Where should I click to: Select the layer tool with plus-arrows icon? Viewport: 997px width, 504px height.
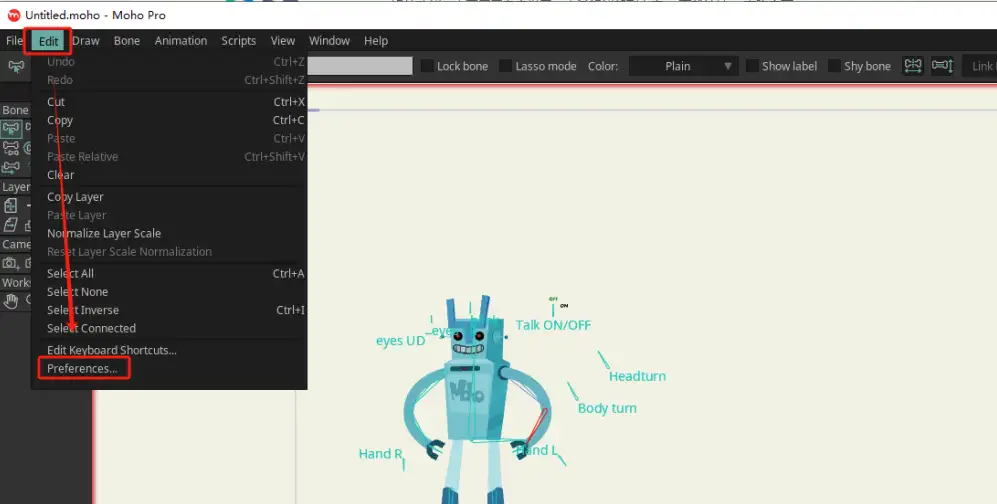[11, 205]
